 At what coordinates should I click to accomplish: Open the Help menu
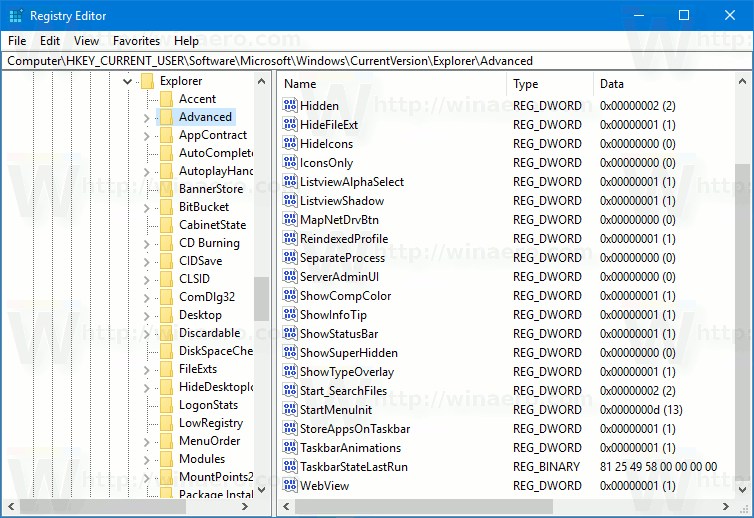coord(186,41)
